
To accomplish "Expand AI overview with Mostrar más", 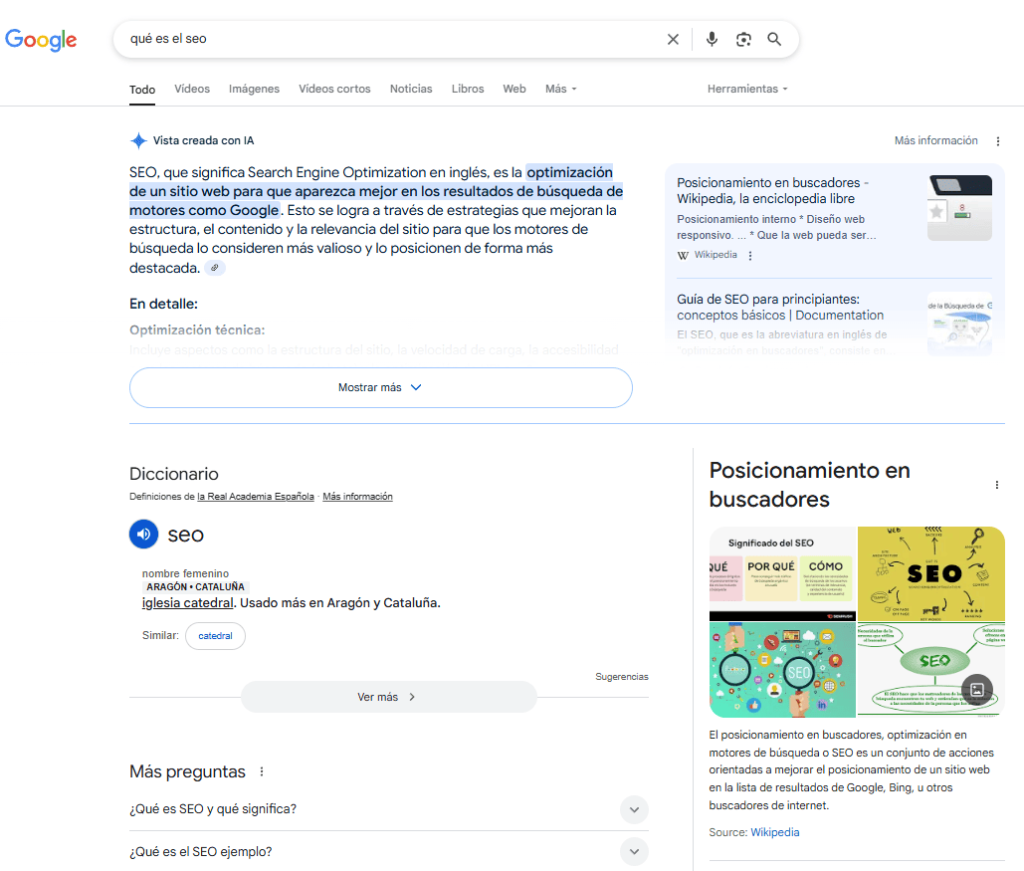I will (x=381, y=388).
